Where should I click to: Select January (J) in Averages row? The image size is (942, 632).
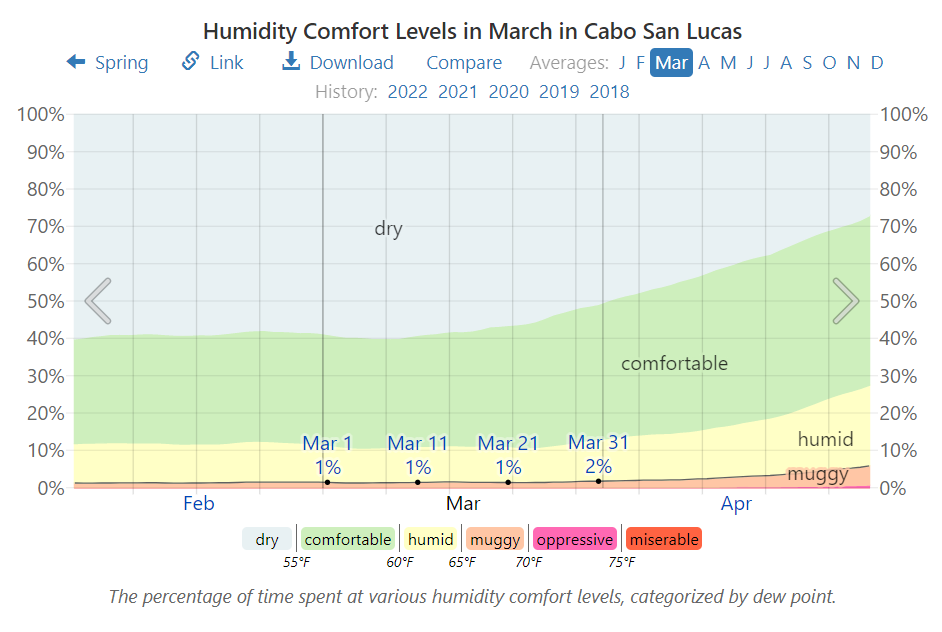(x=622, y=62)
